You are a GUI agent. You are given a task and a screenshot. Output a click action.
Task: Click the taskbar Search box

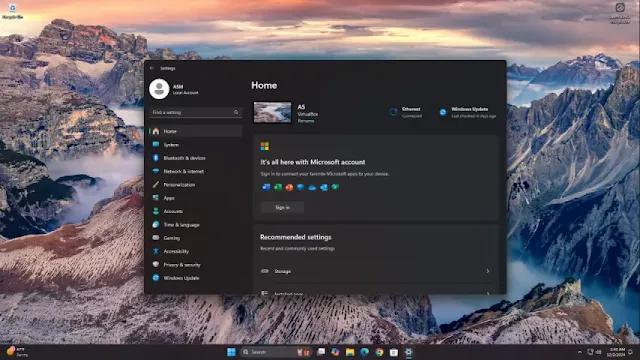(276, 352)
